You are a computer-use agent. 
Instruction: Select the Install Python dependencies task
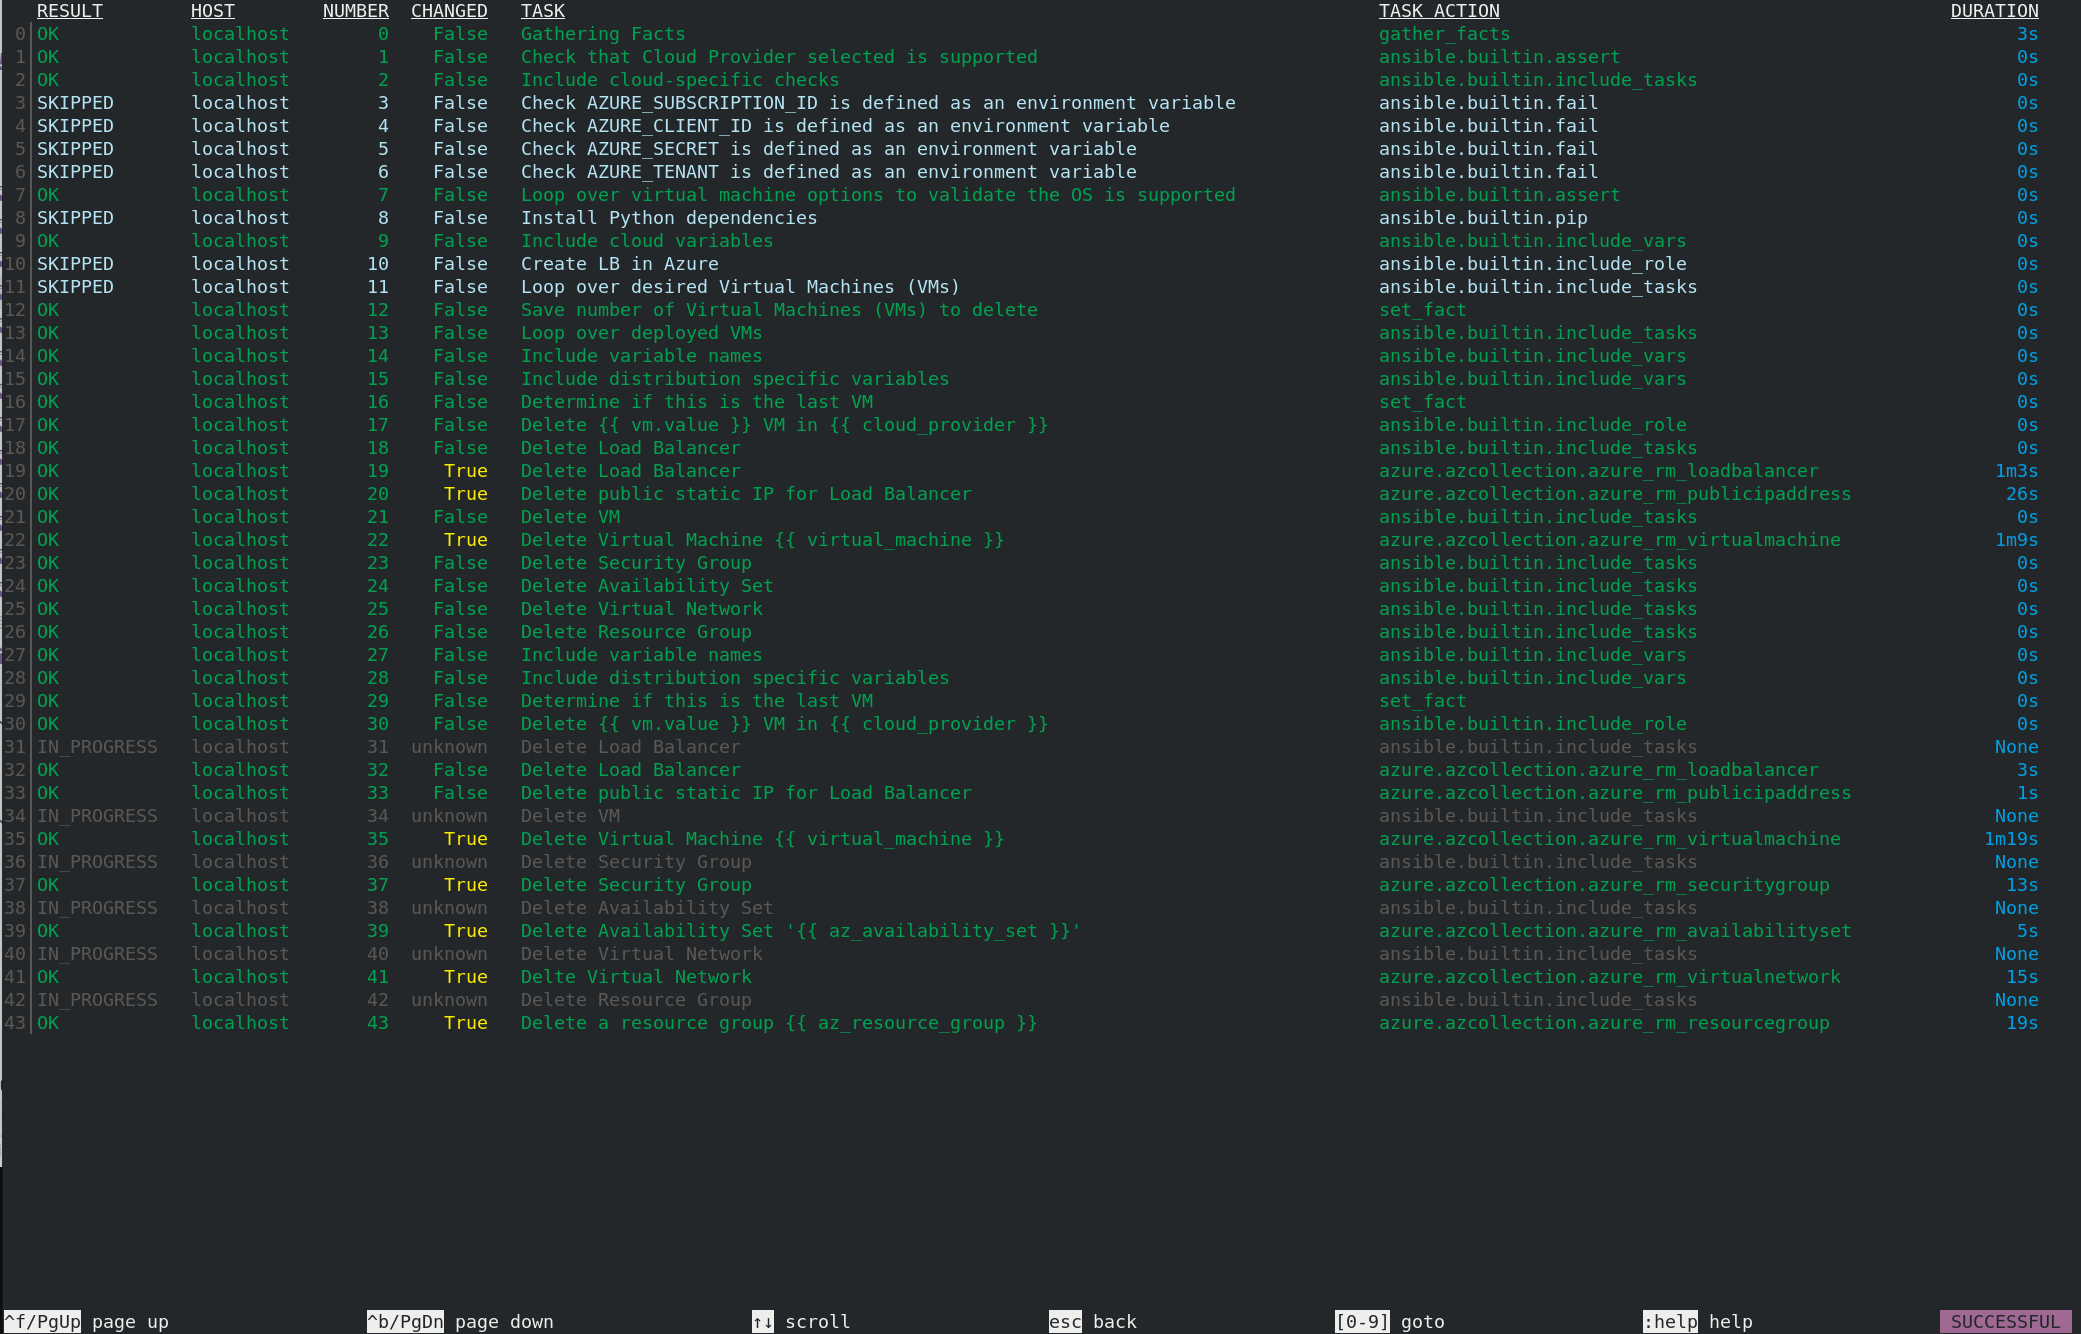[x=668, y=218]
